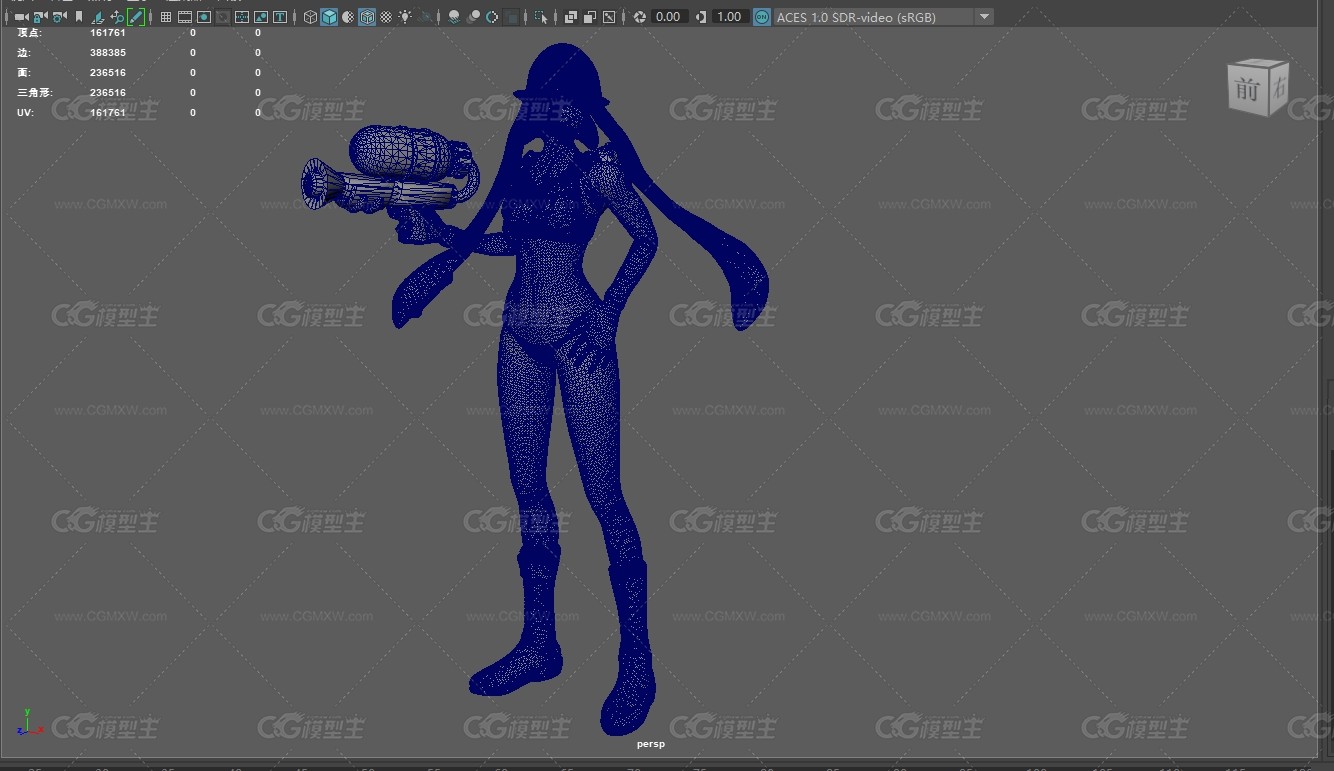
Task: Click the edge count 388385 value
Action: tap(108, 52)
